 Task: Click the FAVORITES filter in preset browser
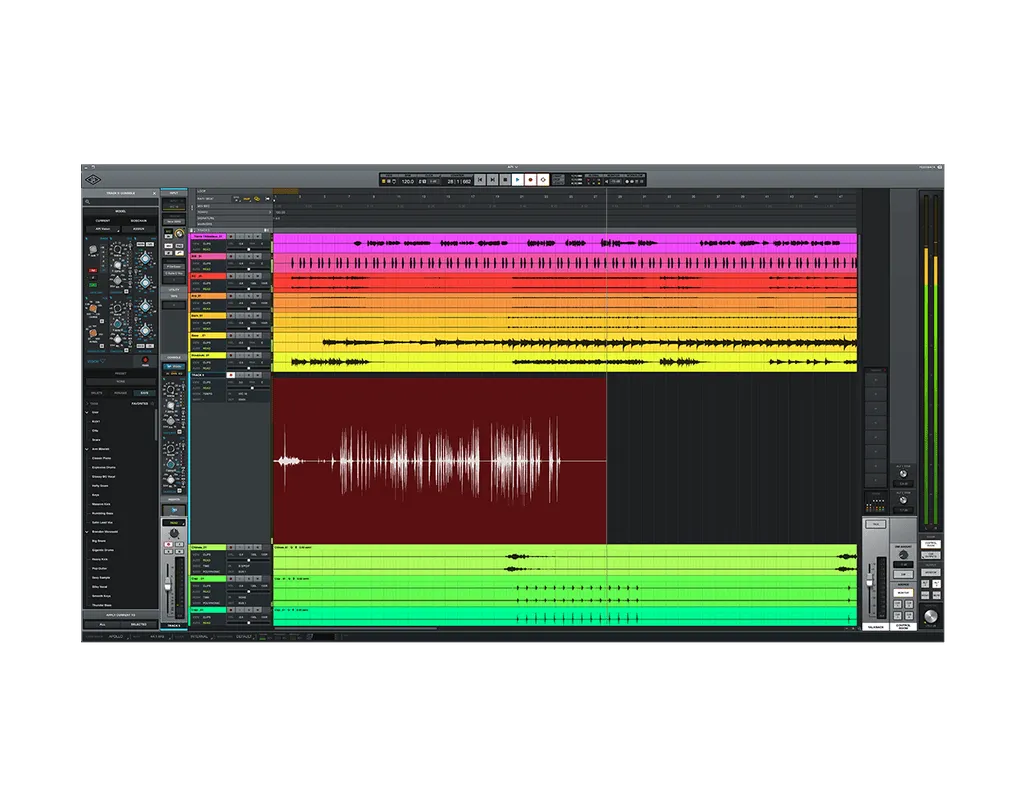[x=140, y=404]
